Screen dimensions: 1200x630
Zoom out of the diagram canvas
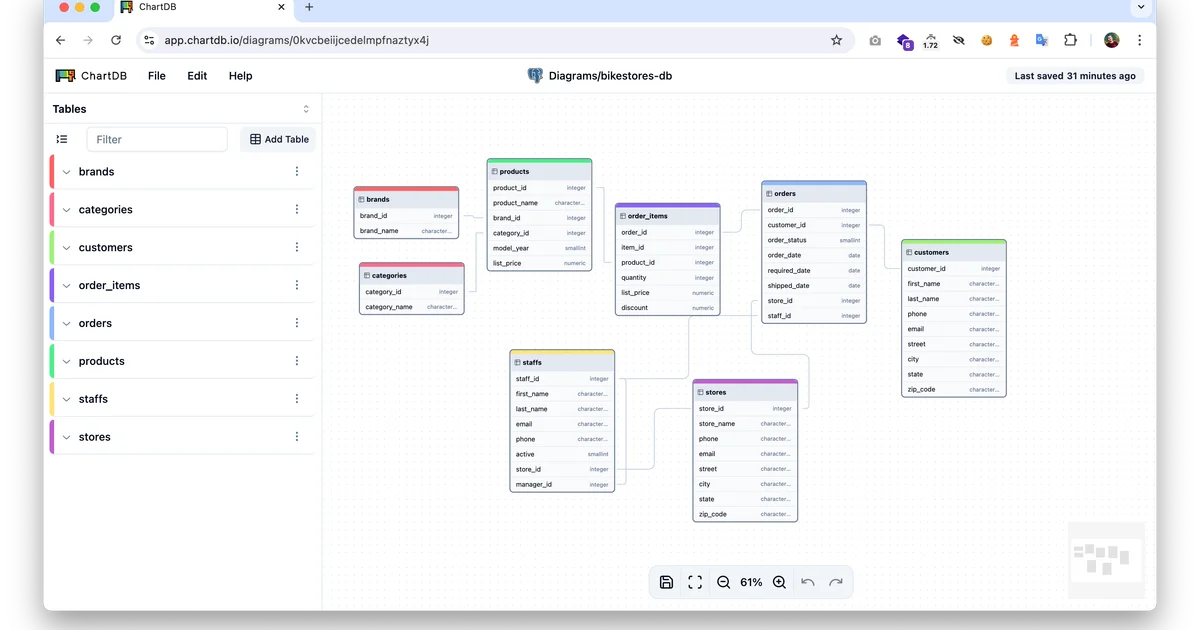click(x=723, y=582)
